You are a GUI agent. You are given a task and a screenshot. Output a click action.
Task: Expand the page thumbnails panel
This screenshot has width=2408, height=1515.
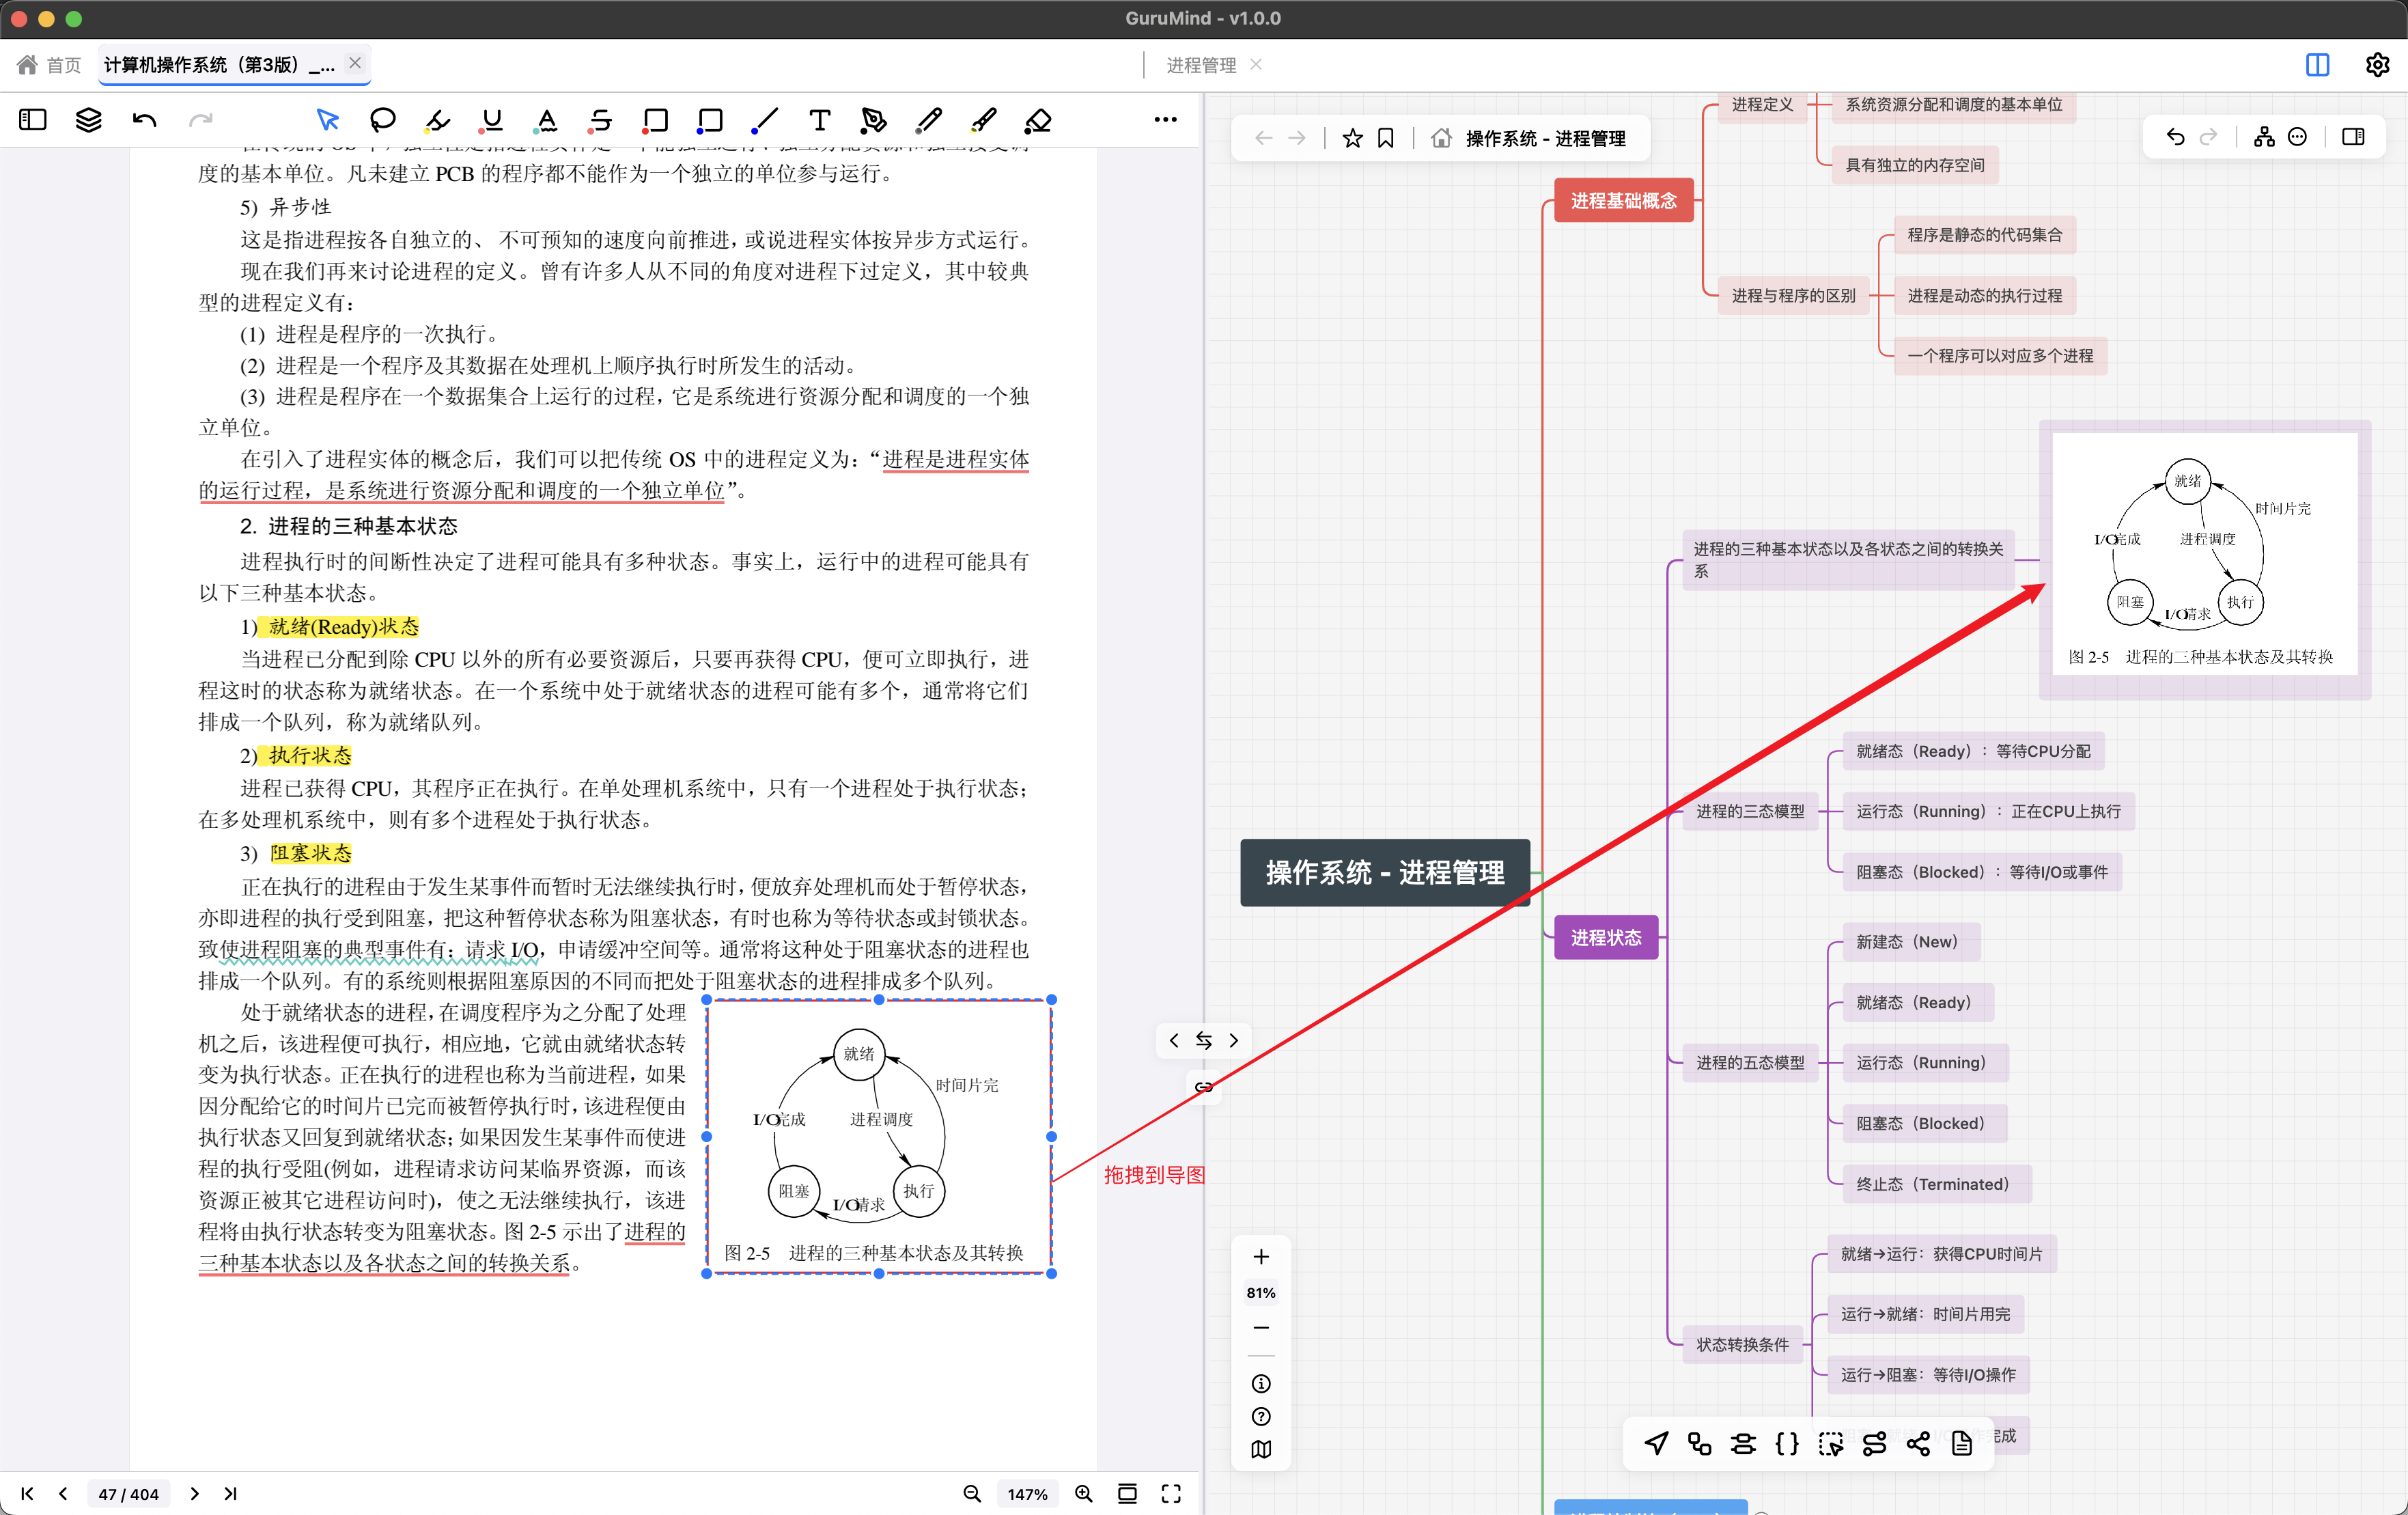point(88,120)
